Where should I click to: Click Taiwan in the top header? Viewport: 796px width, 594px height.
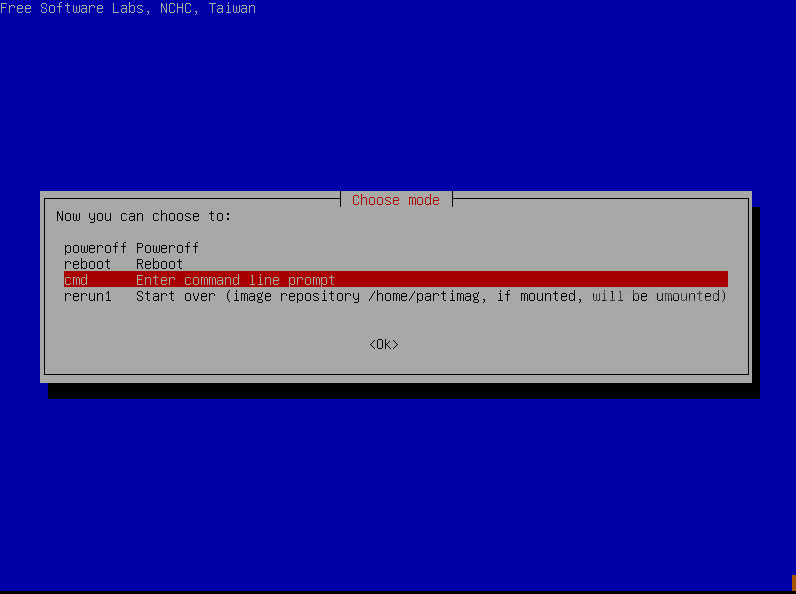click(x=231, y=8)
